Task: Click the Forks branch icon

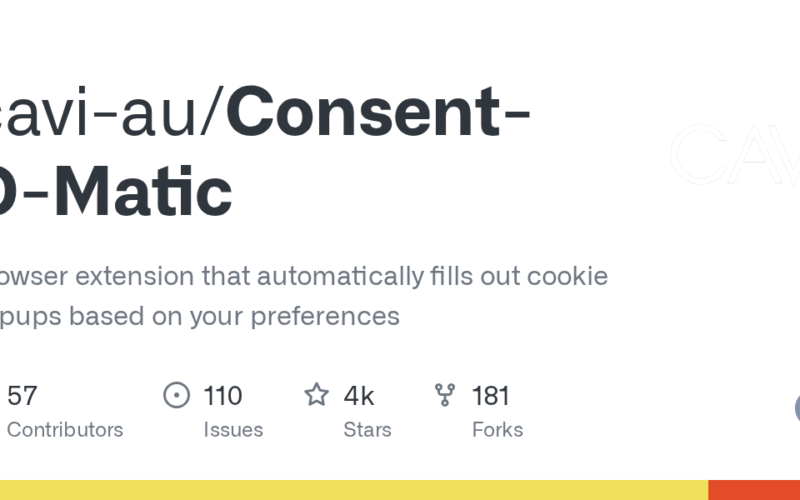Action: [445, 396]
